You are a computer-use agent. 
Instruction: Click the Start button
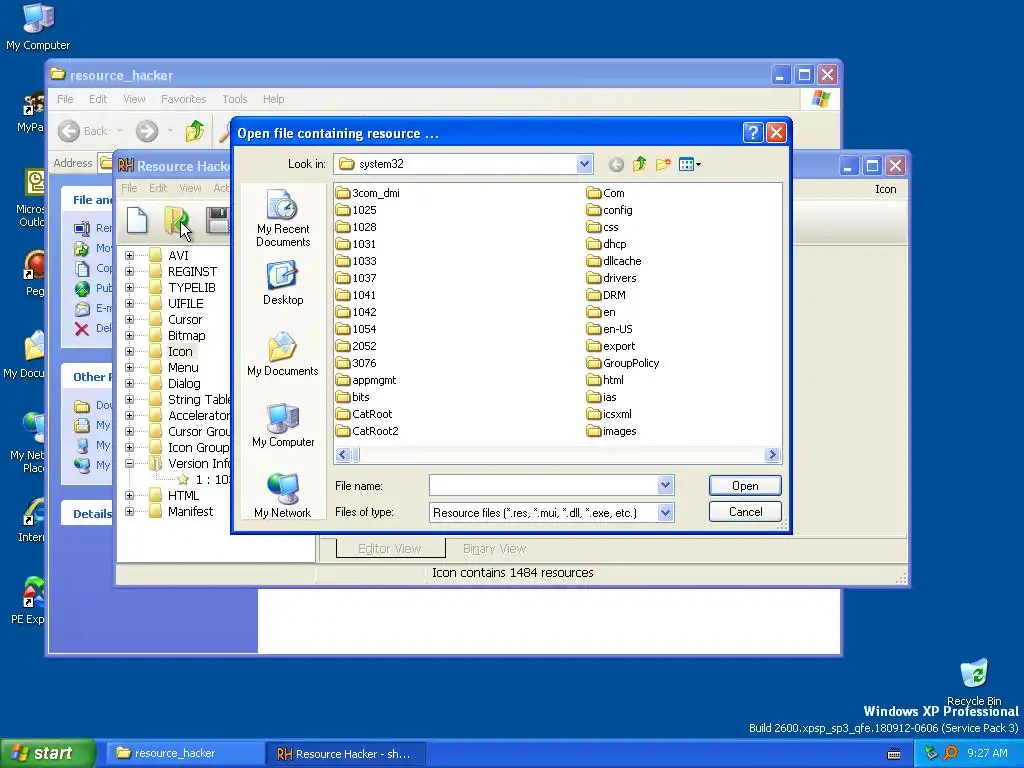47,753
